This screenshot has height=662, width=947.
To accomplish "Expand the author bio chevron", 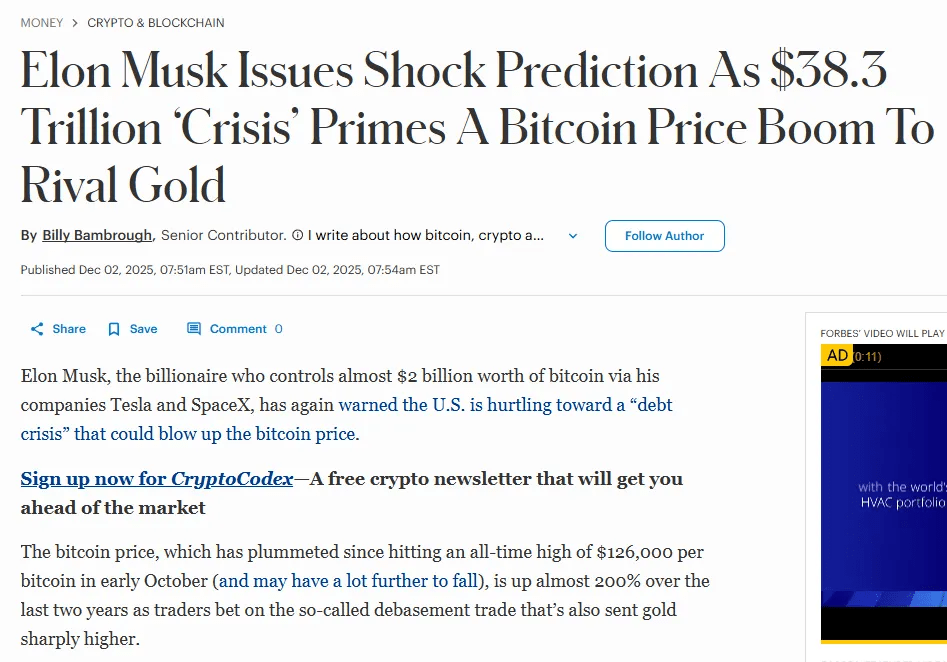I will [573, 236].
